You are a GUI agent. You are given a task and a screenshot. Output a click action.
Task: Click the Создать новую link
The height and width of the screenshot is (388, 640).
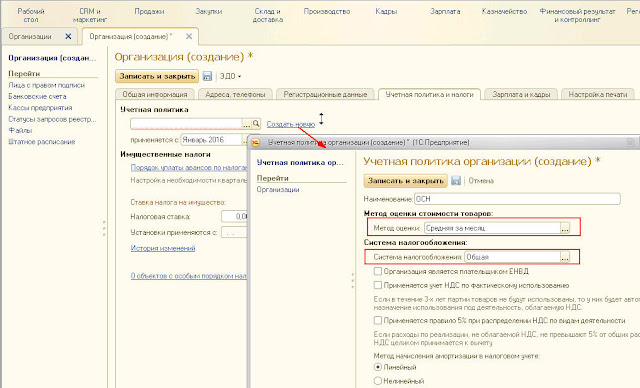pyautogui.click(x=291, y=124)
